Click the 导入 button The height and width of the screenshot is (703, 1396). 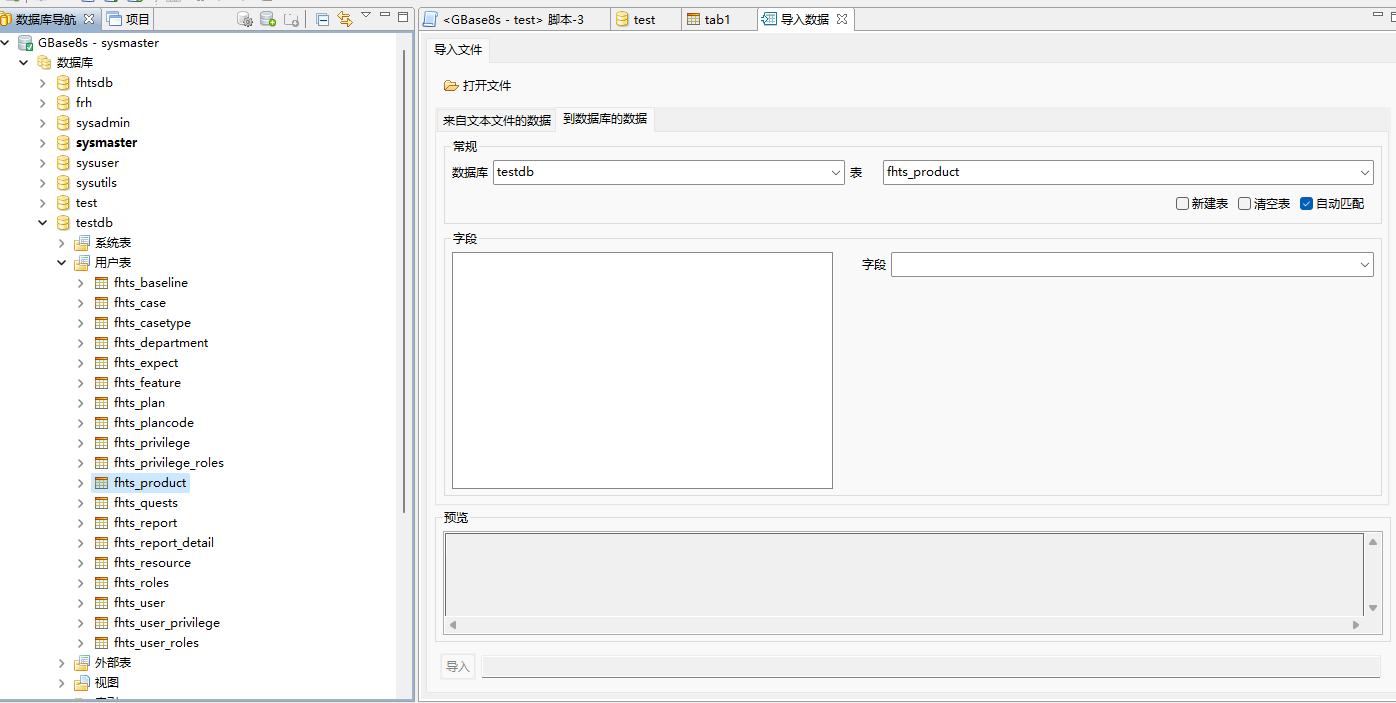click(458, 667)
